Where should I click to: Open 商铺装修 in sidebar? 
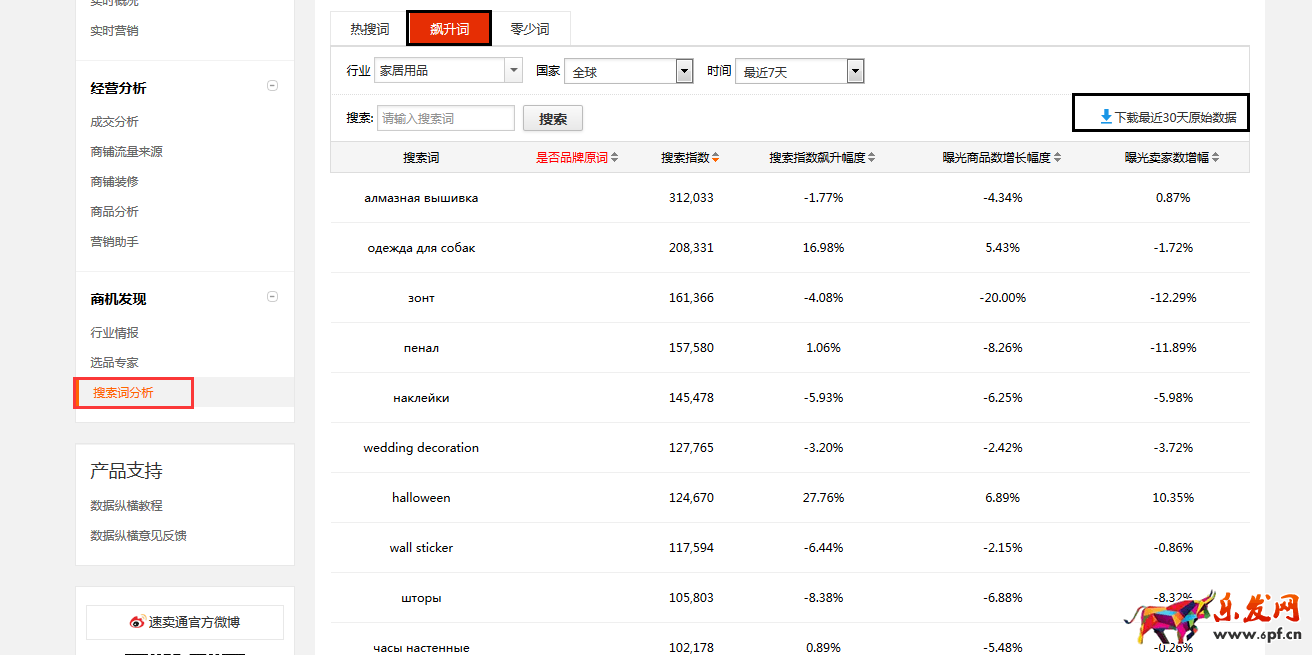114,182
